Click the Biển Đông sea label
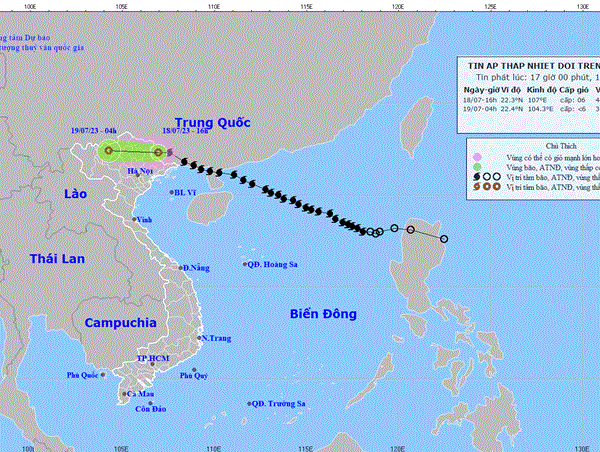The height and width of the screenshot is (452, 600). tap(323, 314)
